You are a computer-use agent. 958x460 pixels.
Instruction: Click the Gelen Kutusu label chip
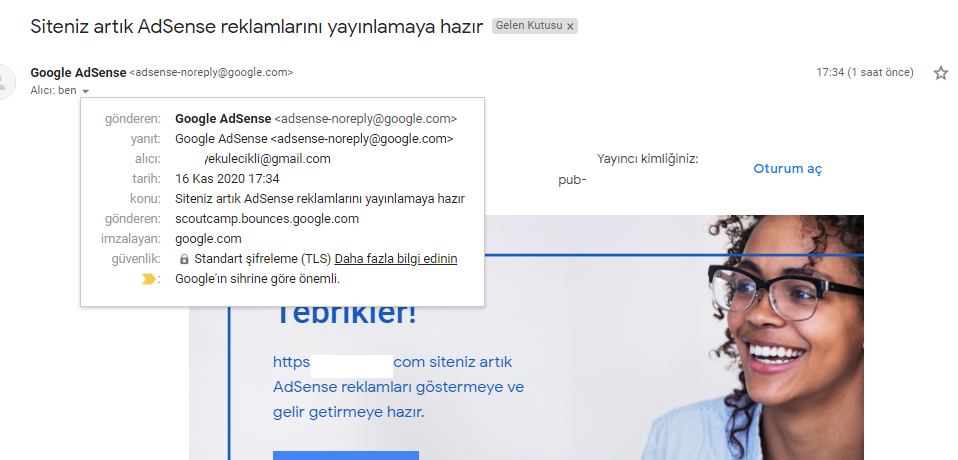coord(535,26)
